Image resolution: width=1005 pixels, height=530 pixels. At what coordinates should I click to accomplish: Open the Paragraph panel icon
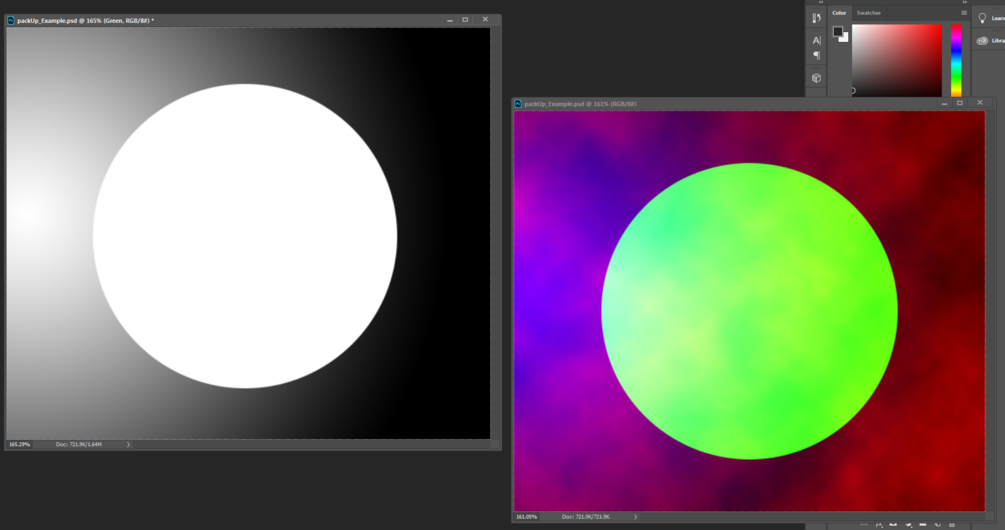click(817, 56)
